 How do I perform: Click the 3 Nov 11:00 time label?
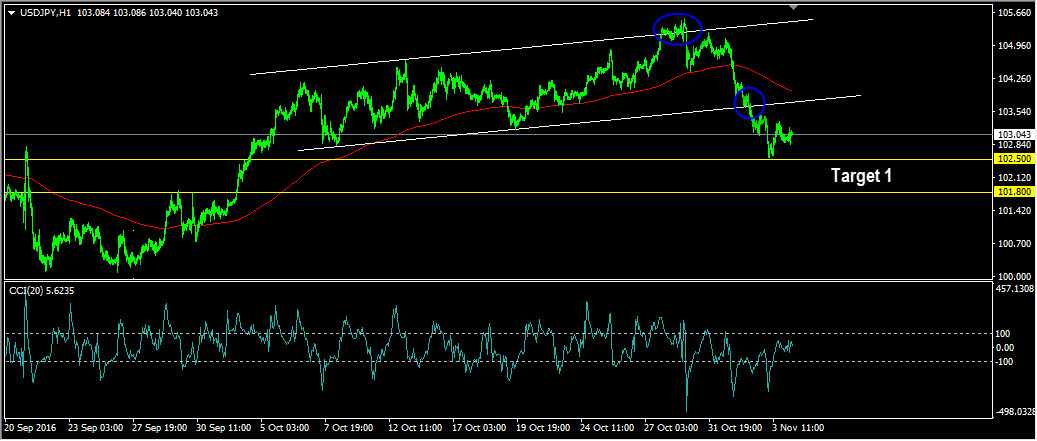click(796, 428)
